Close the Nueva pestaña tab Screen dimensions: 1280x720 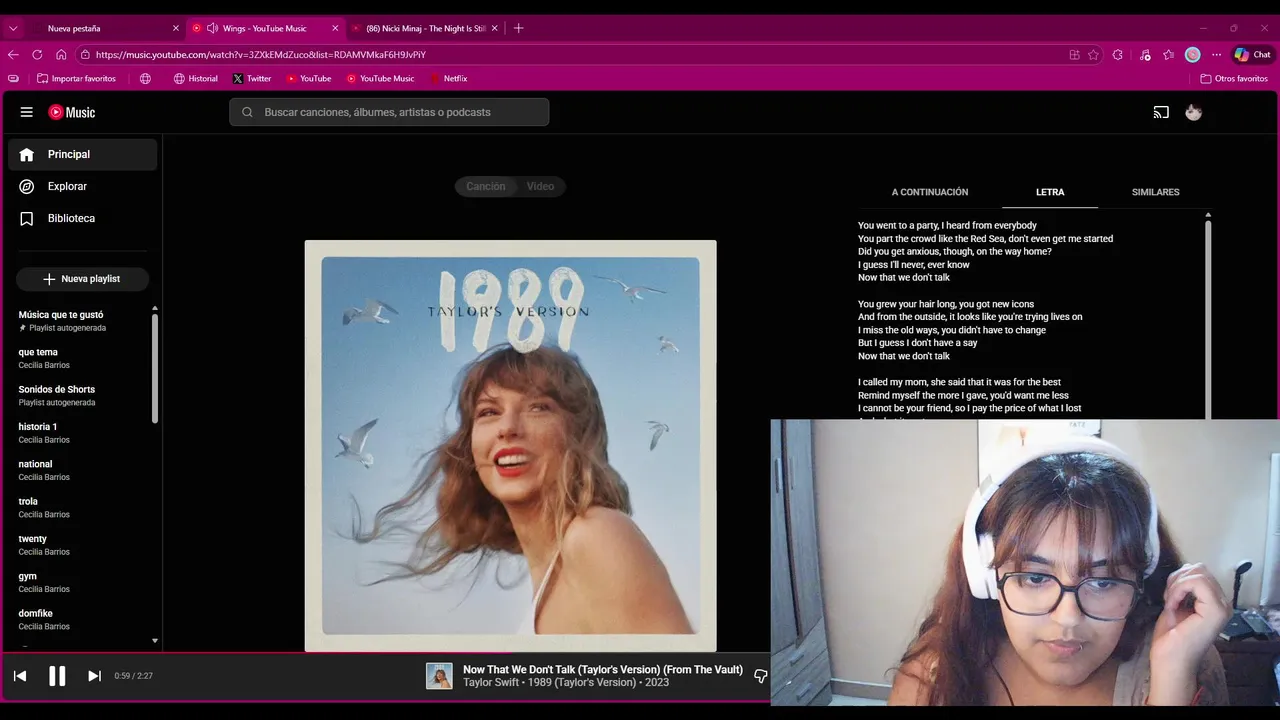tap(176, 28)
